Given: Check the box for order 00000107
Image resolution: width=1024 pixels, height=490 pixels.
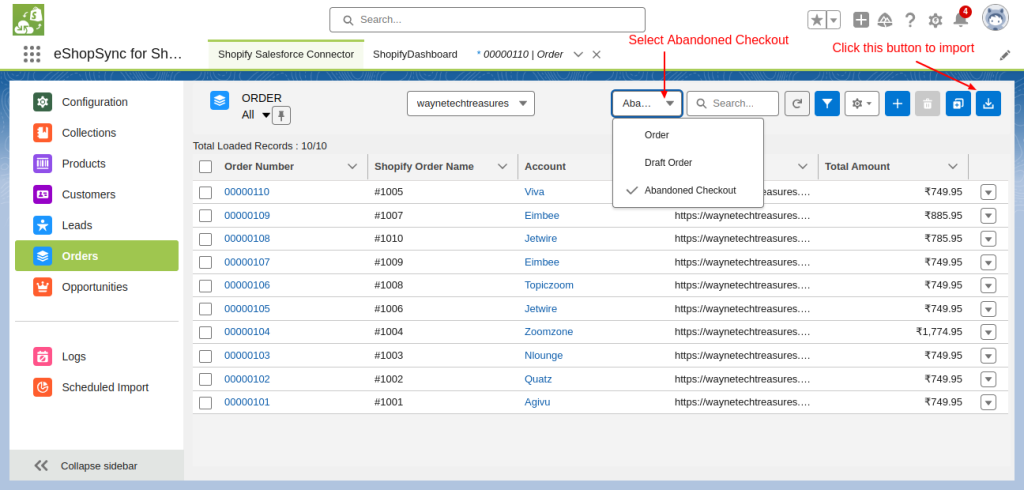Looking at the screenshot, I should click(206, 262).
